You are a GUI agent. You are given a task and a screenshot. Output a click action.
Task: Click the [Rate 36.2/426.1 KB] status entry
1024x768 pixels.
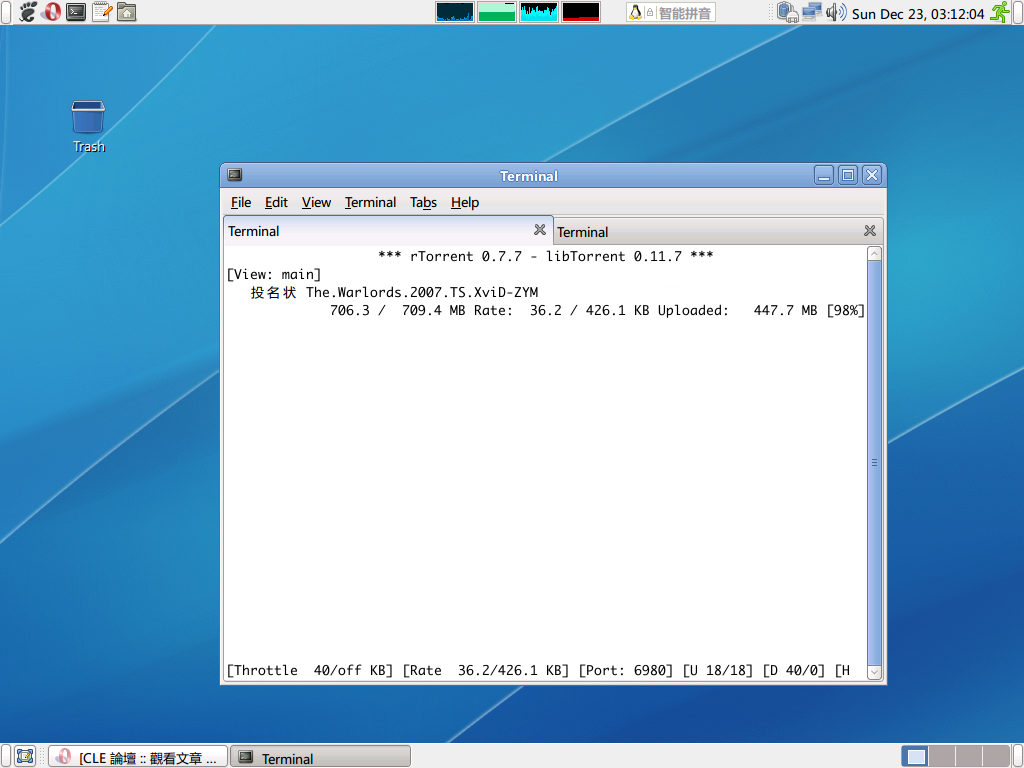tap(486, 671)
